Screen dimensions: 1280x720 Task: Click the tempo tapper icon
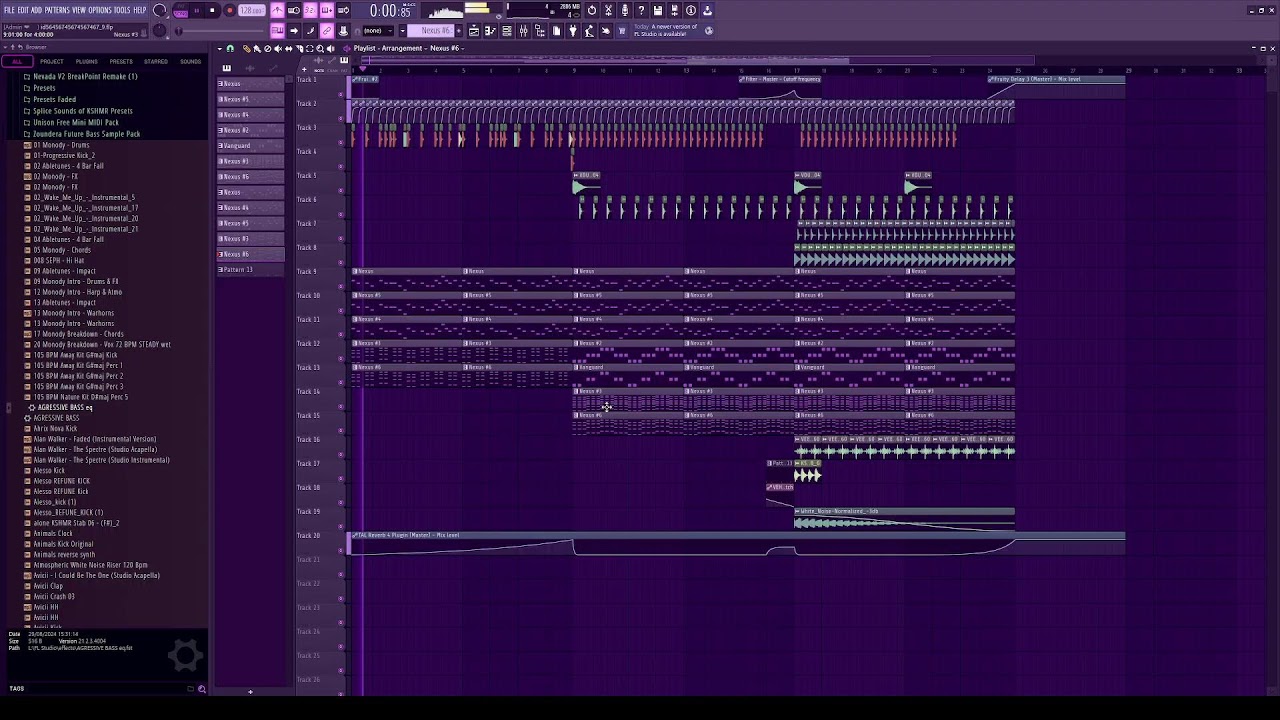coord(589,29)
